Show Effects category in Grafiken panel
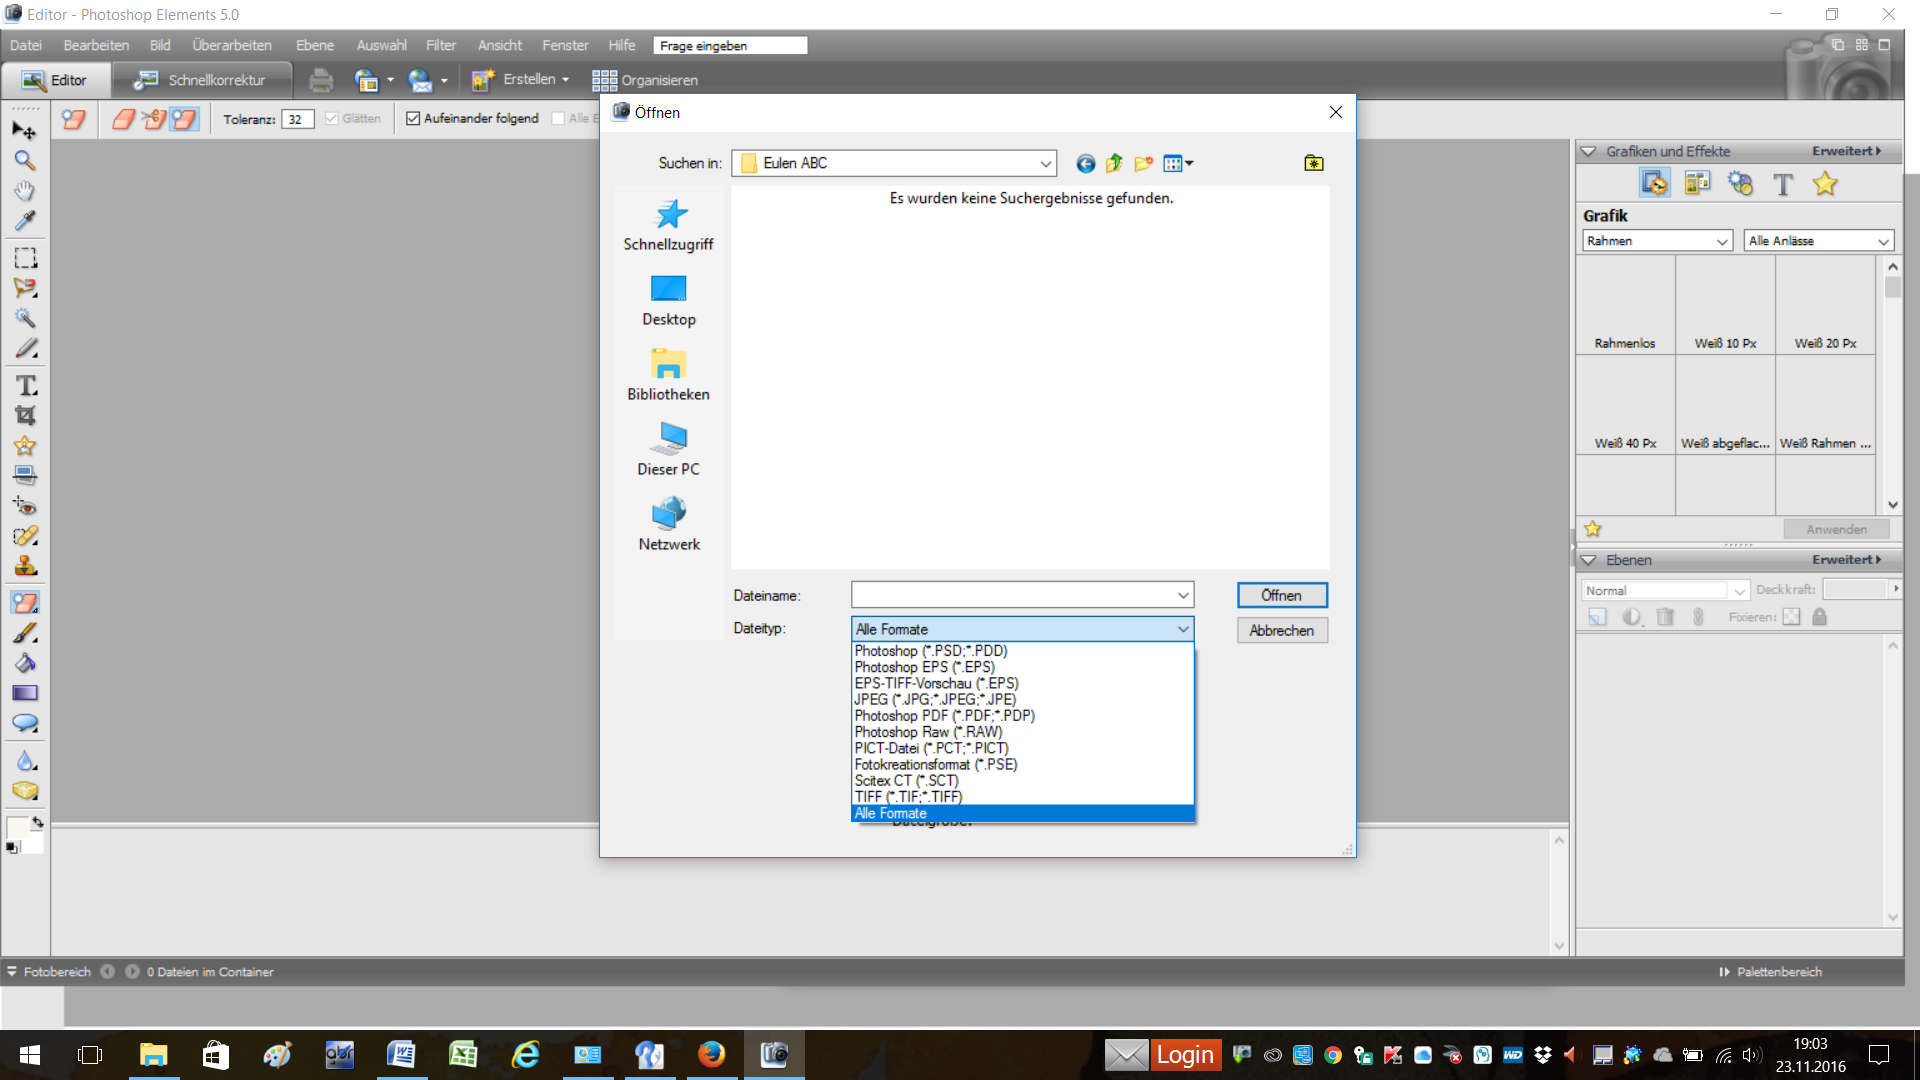The image size is (1920, 1080). [1740, 183]
